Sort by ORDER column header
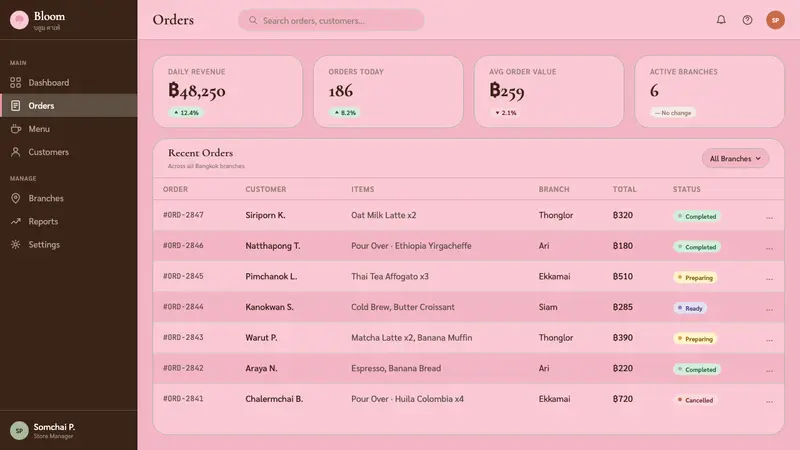 176,189
